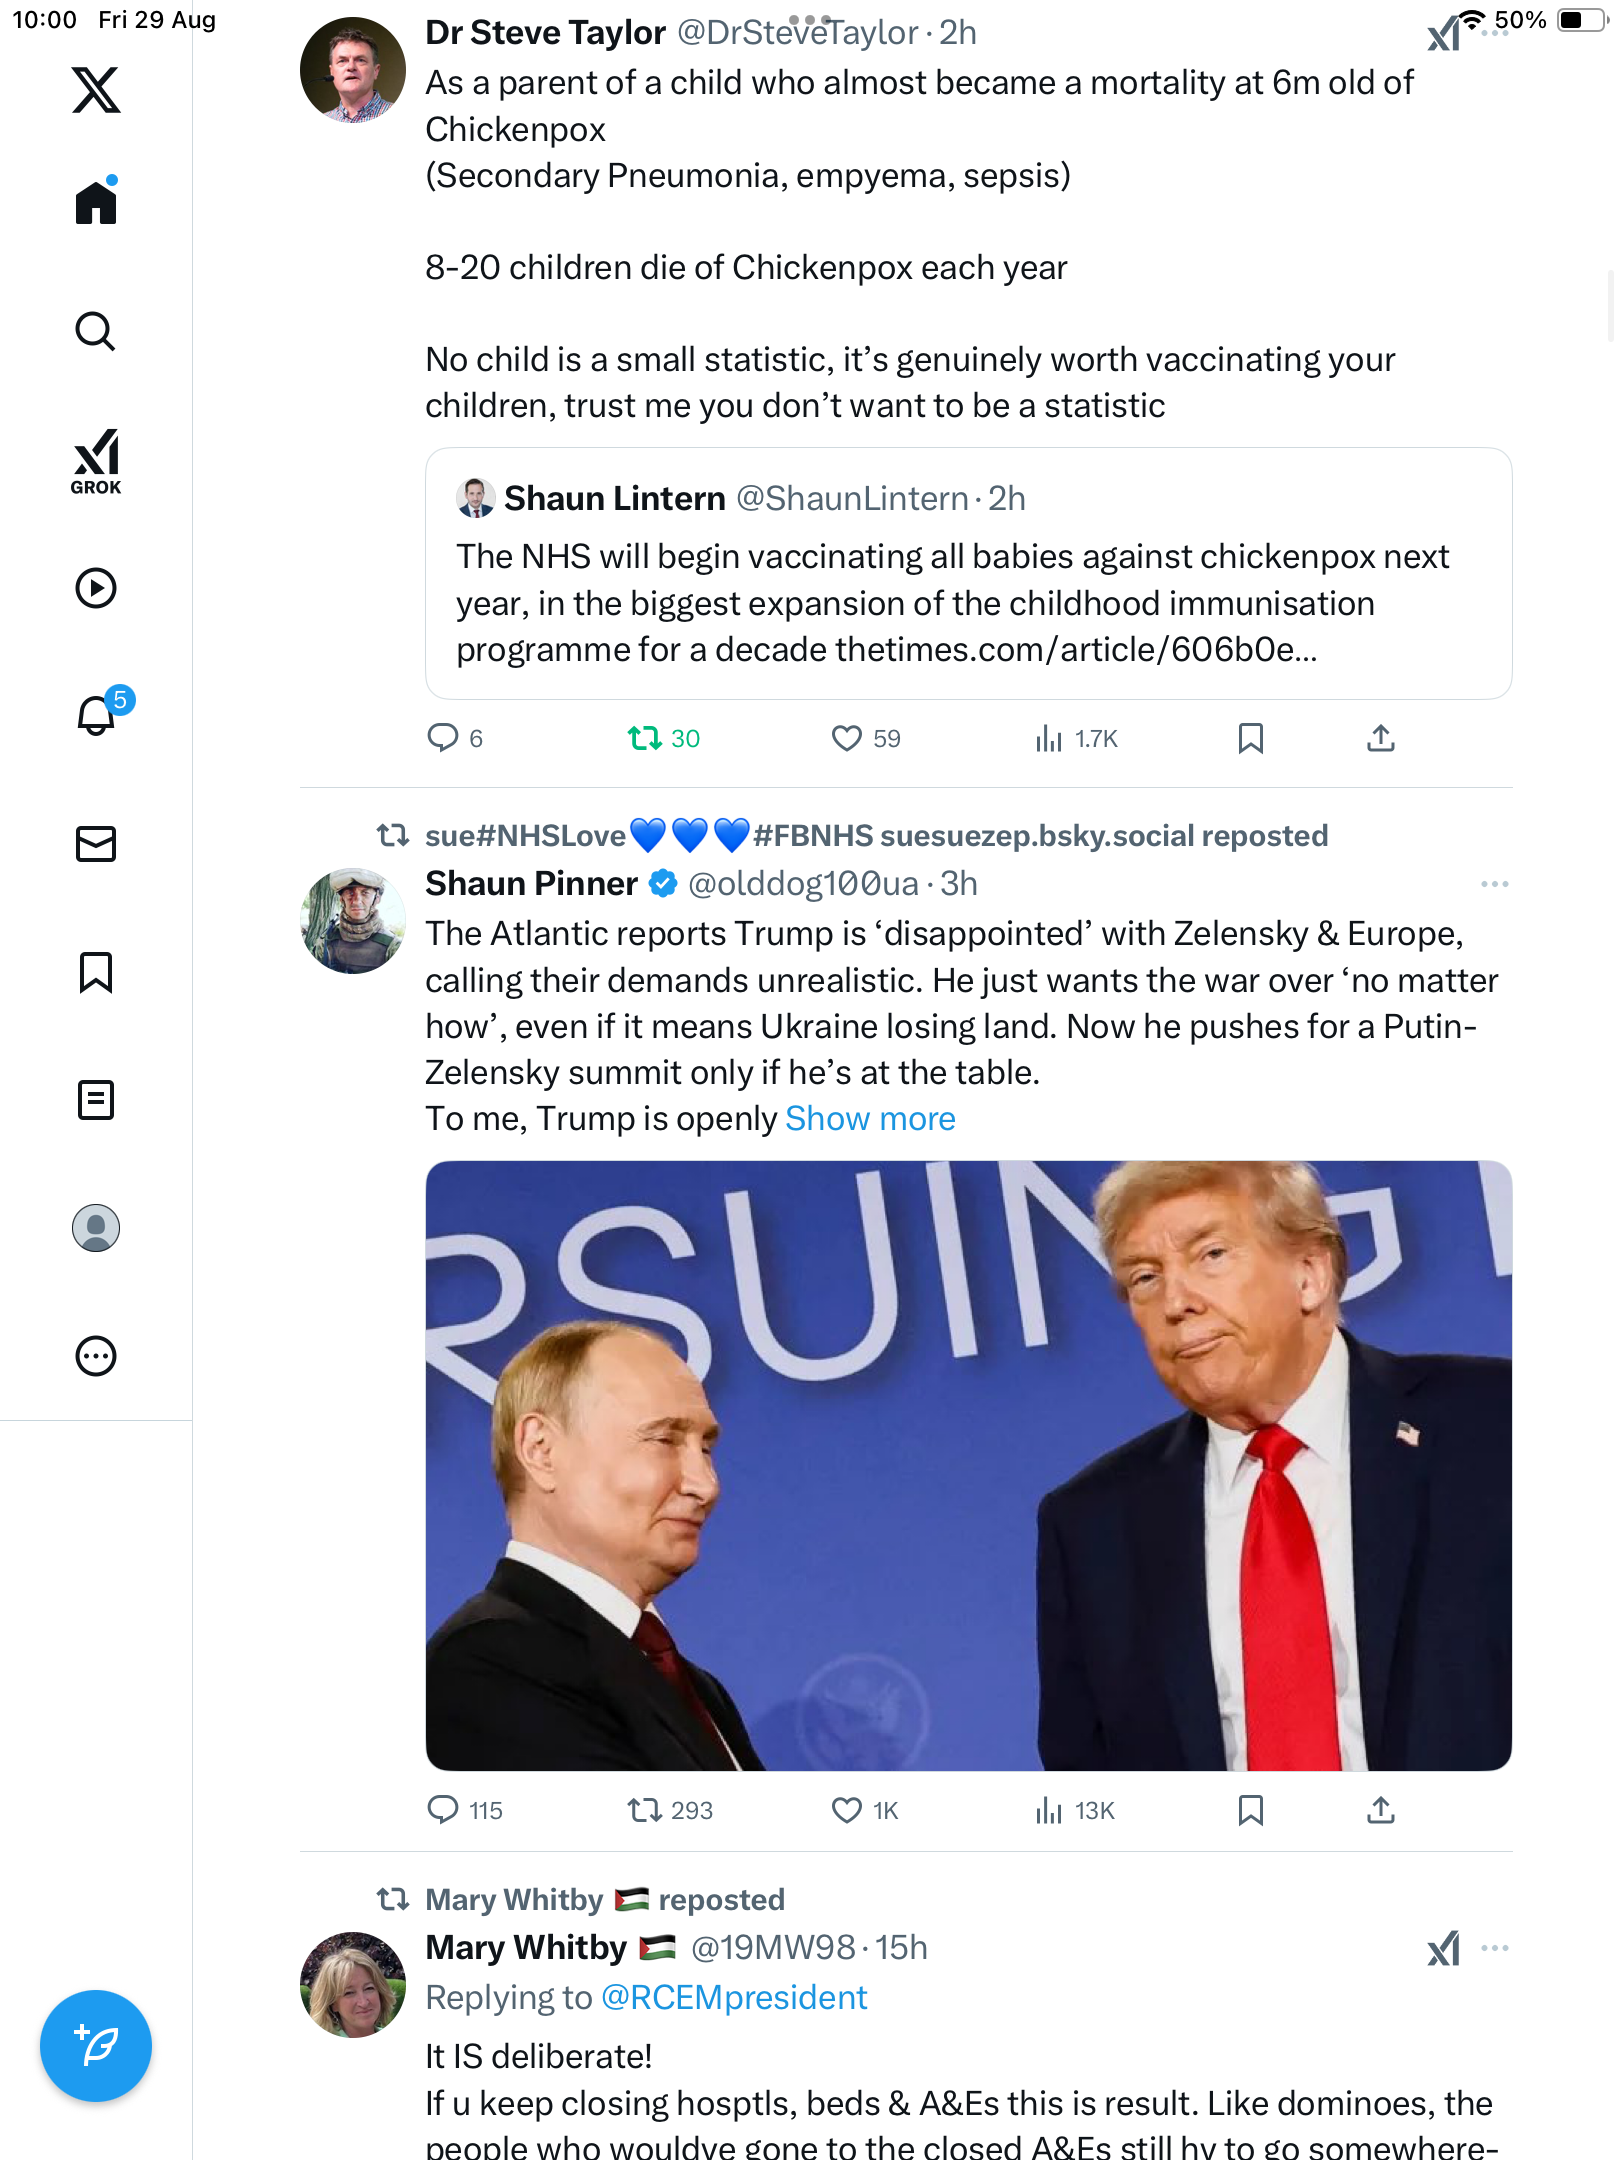Bookmark Shaun Pinner's post about Trump
Image resolution: width=1620 pixels, height=2160 pixels.
pyautogui.click(x=1250, y=1810)
